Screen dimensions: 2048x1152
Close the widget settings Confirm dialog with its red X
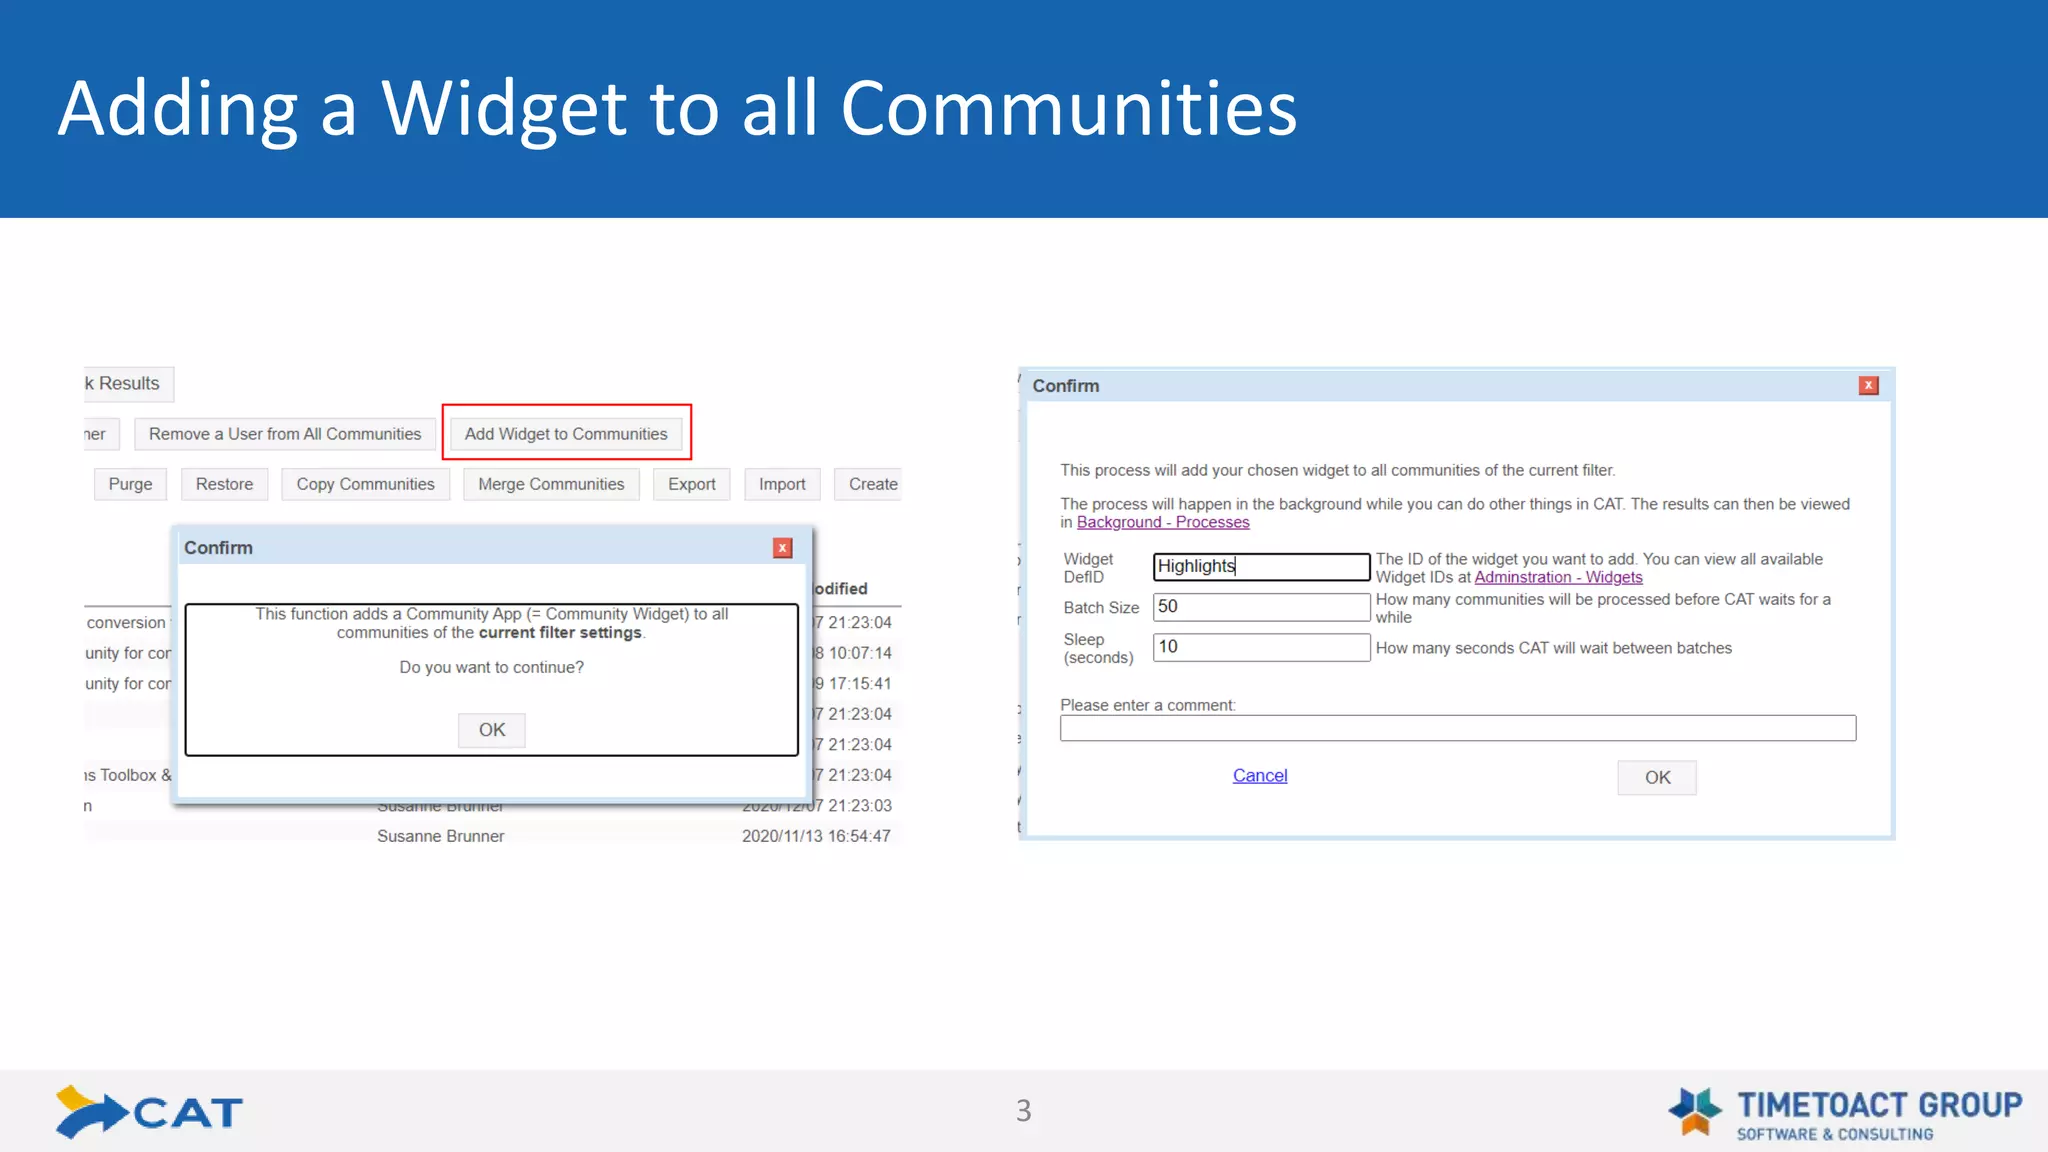click(x=1868, y=386)
